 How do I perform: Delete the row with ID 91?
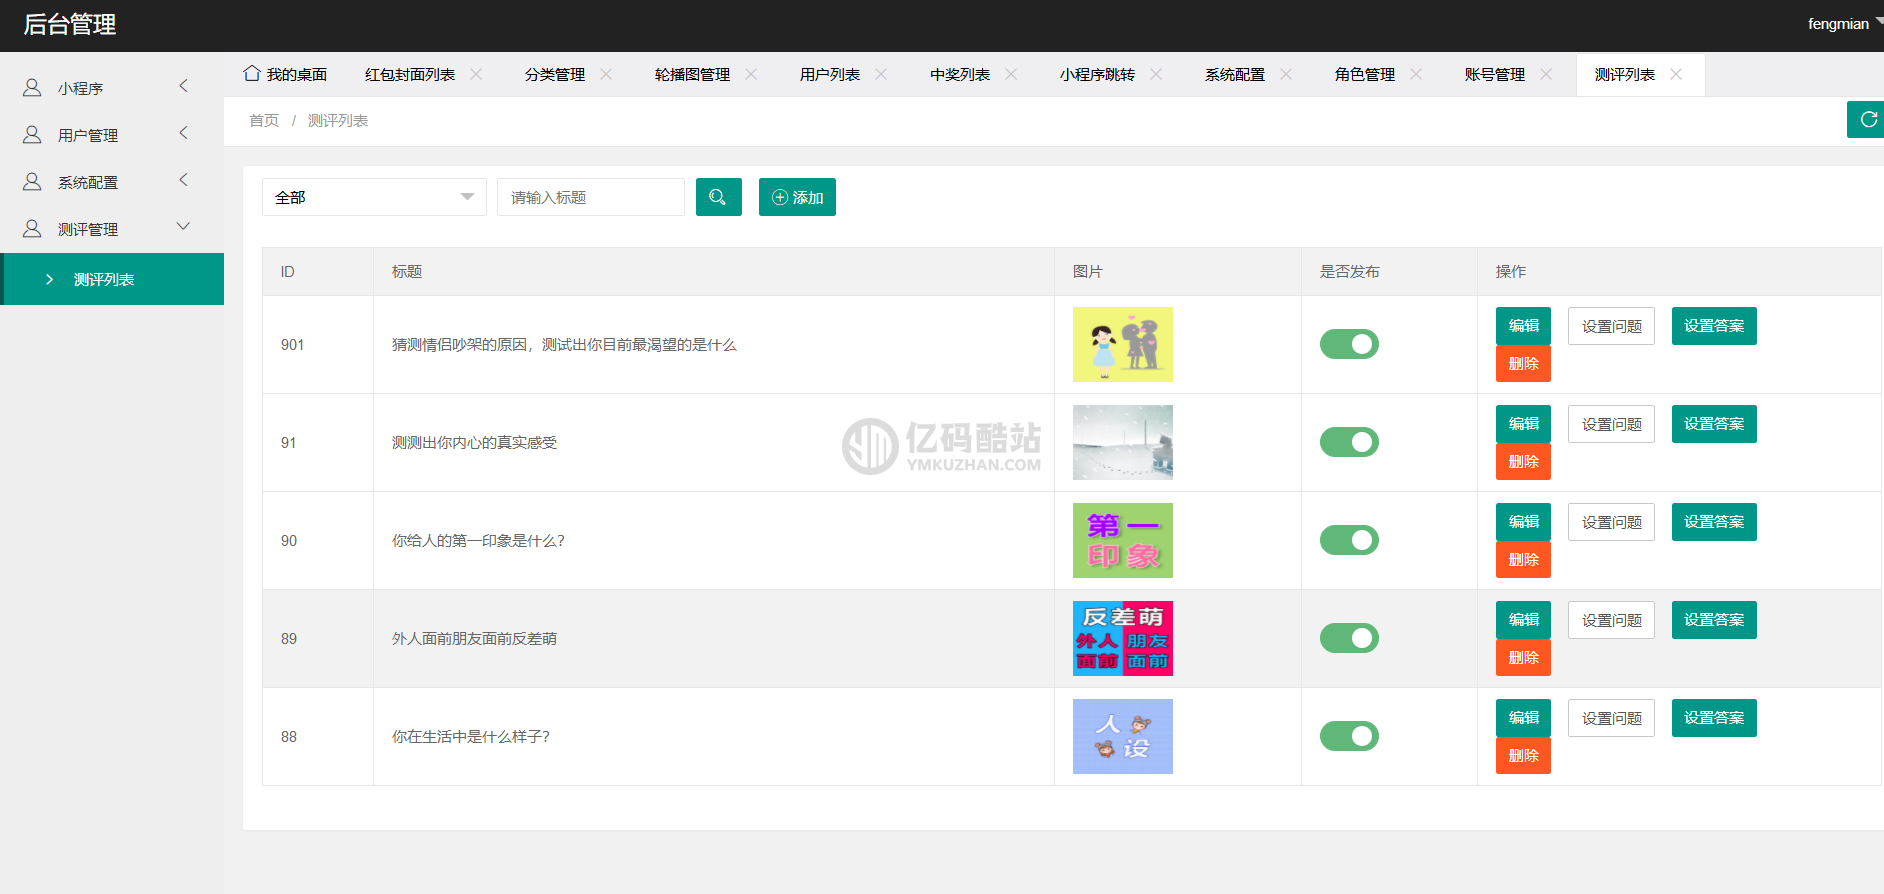coord(1523,462)
